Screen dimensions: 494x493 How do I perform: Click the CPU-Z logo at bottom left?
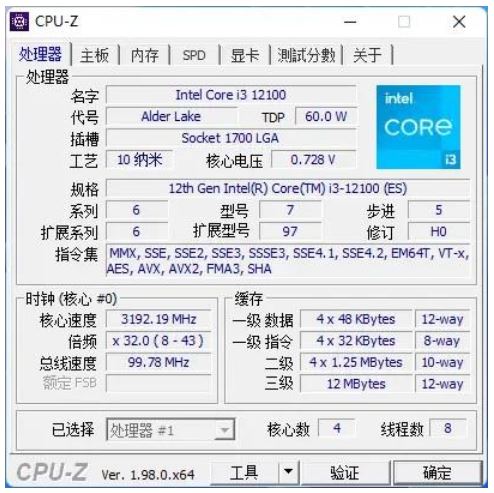[x=52, y=472]
